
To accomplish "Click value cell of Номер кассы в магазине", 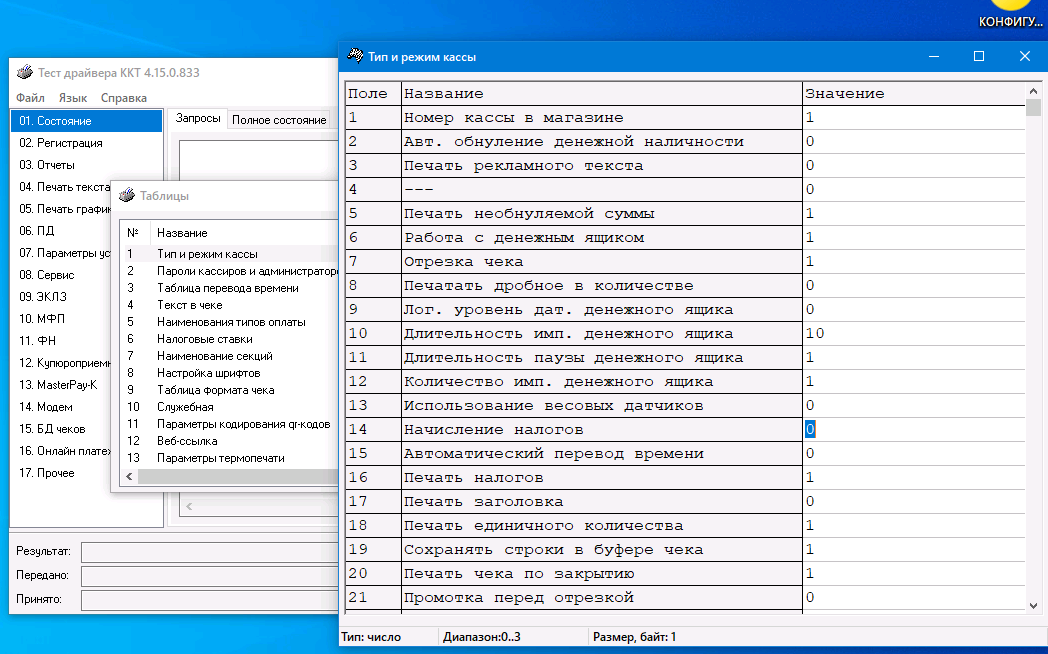I will 913,118.
